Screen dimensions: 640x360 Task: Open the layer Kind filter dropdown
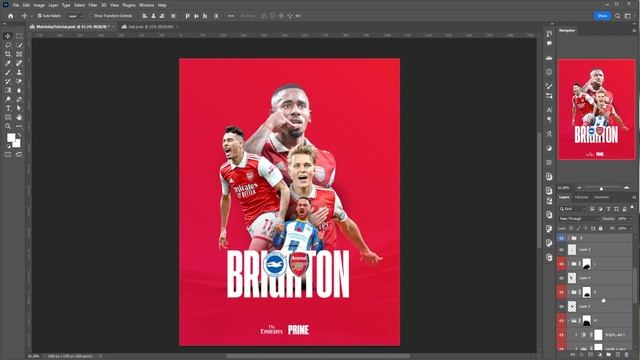(573, 209)
